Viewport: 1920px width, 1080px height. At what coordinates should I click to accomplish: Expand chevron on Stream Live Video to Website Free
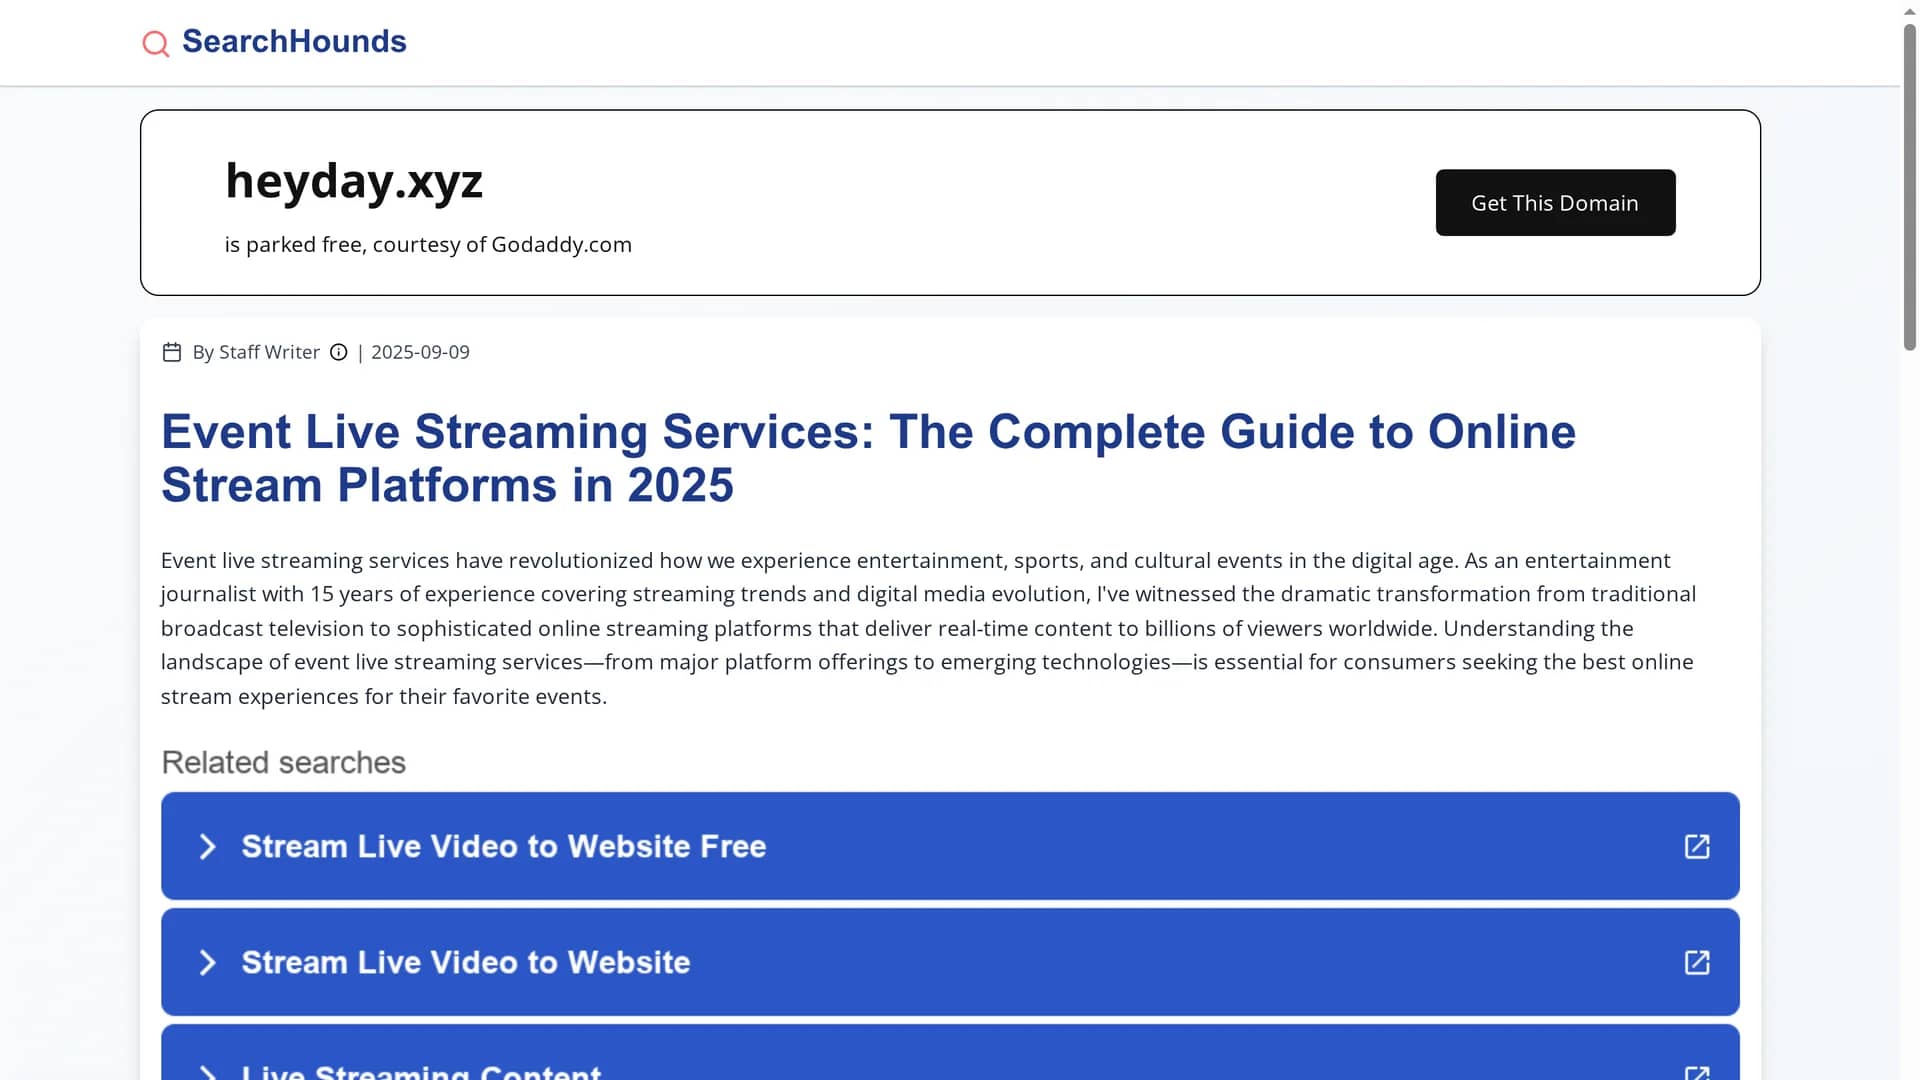[207, 847]
